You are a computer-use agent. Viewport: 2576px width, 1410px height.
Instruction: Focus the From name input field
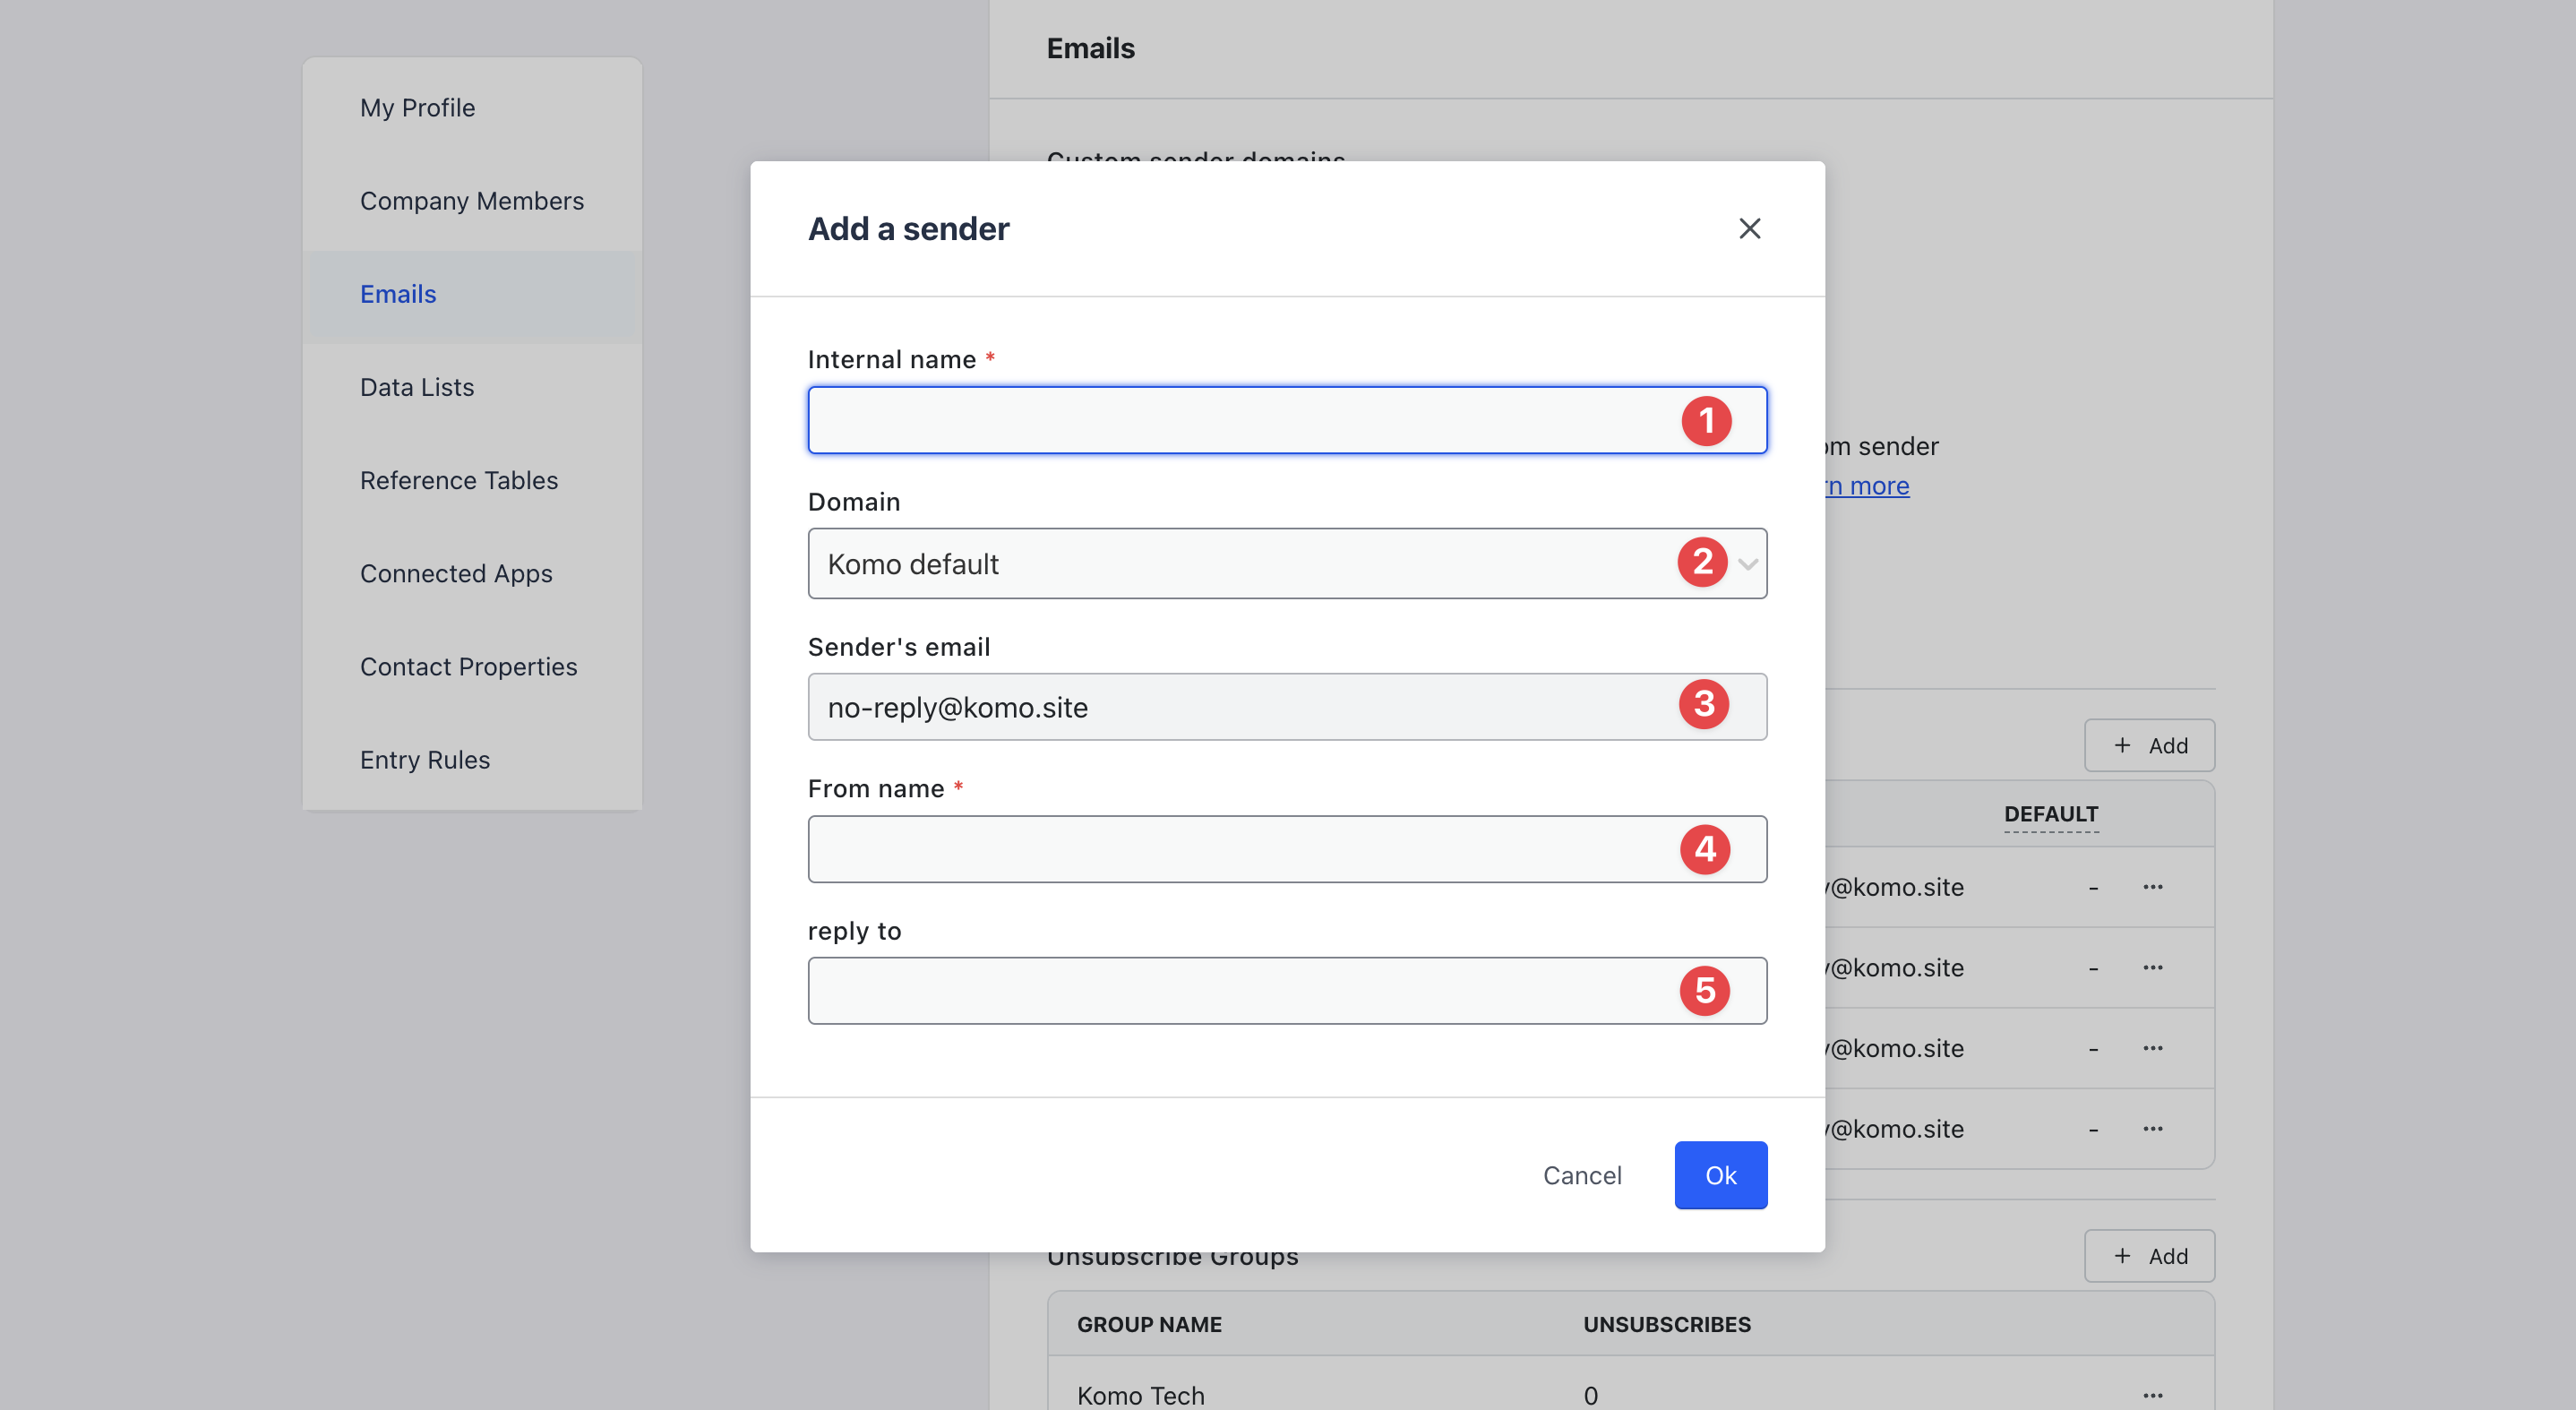pyautogui.click(x=1240, y=849)
